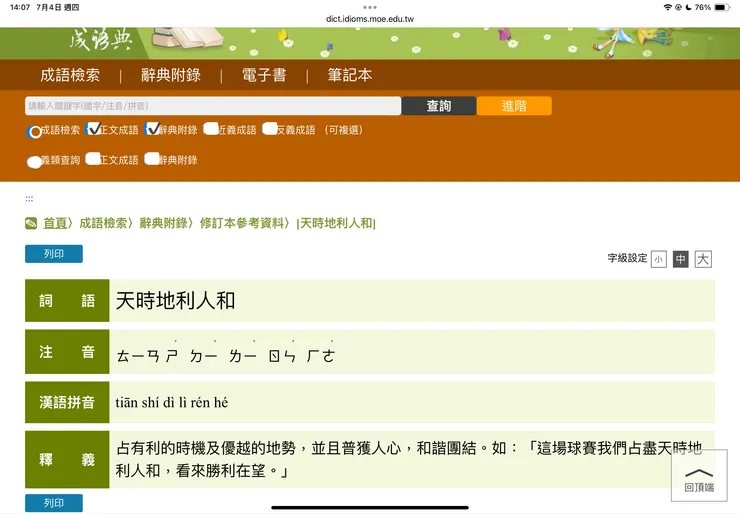The width and height of the screenshot is (740, 514).
Task: Set font size to medium 中
Action: 681,259
